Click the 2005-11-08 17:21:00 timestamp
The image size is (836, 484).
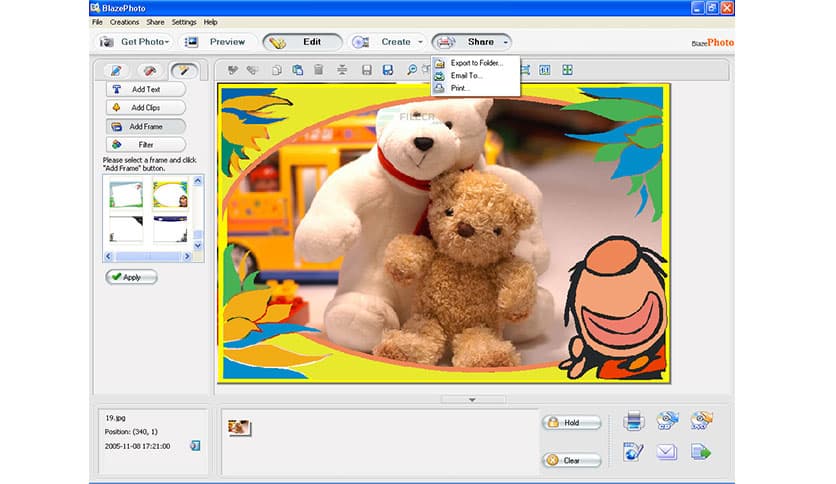(x=138, y=446)
